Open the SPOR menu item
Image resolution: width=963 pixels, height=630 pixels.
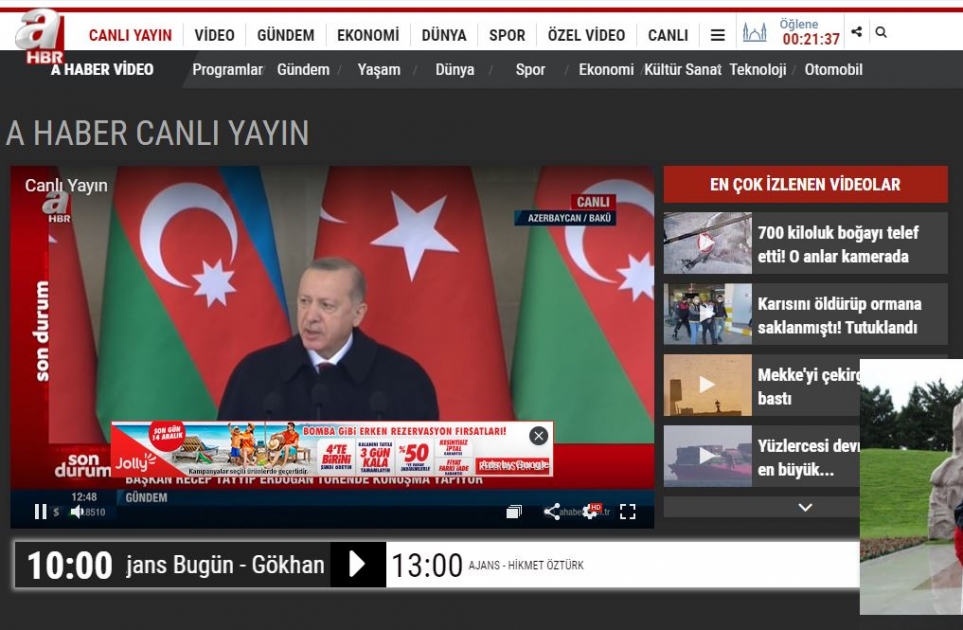(507, 35)
